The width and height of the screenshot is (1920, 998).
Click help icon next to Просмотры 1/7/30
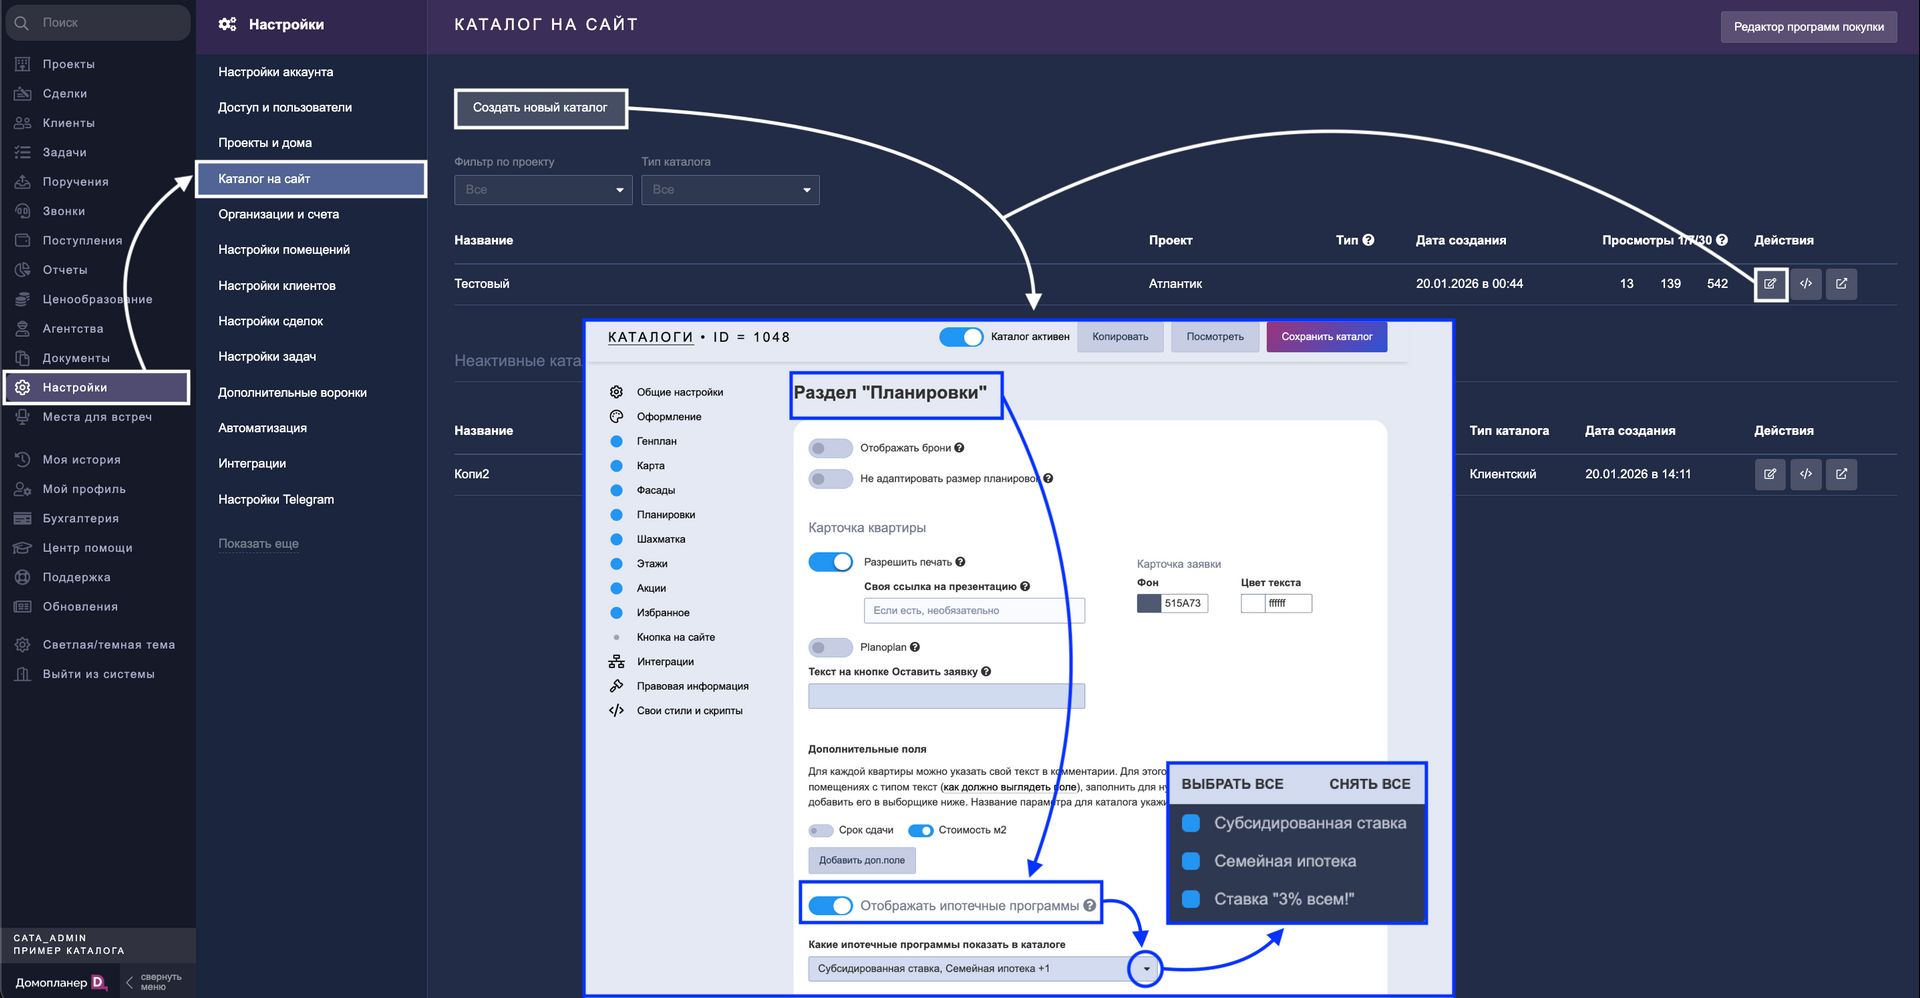1721,240
